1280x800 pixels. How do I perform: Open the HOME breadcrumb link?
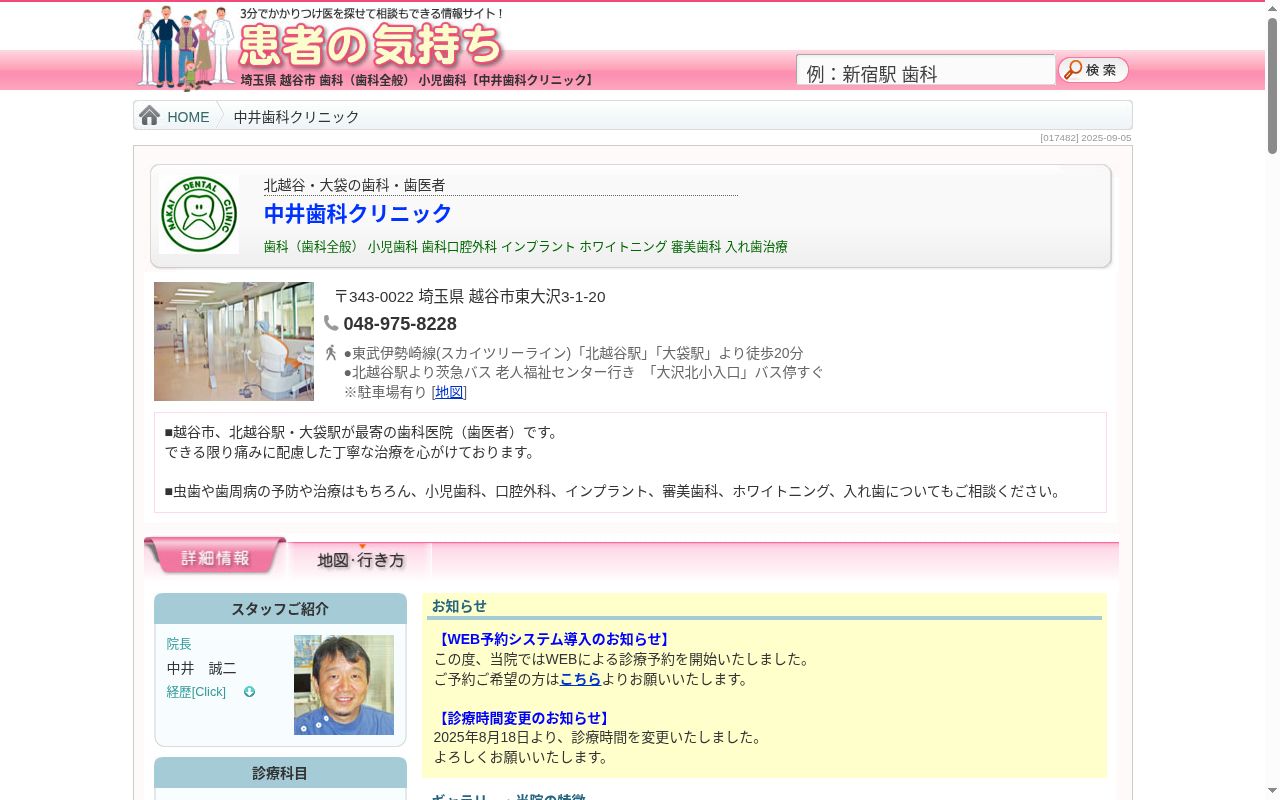pyautogui.click(x=188, y=117)
